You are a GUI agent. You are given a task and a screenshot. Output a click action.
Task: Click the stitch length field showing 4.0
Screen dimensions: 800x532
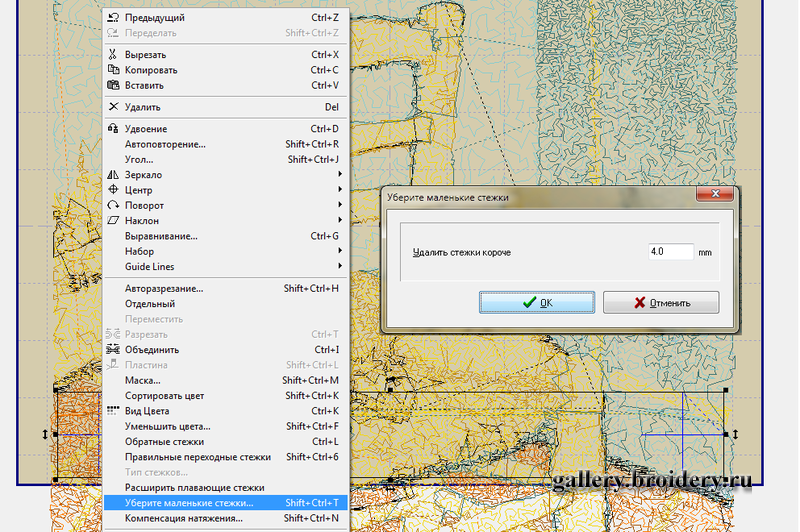point(669,252)
